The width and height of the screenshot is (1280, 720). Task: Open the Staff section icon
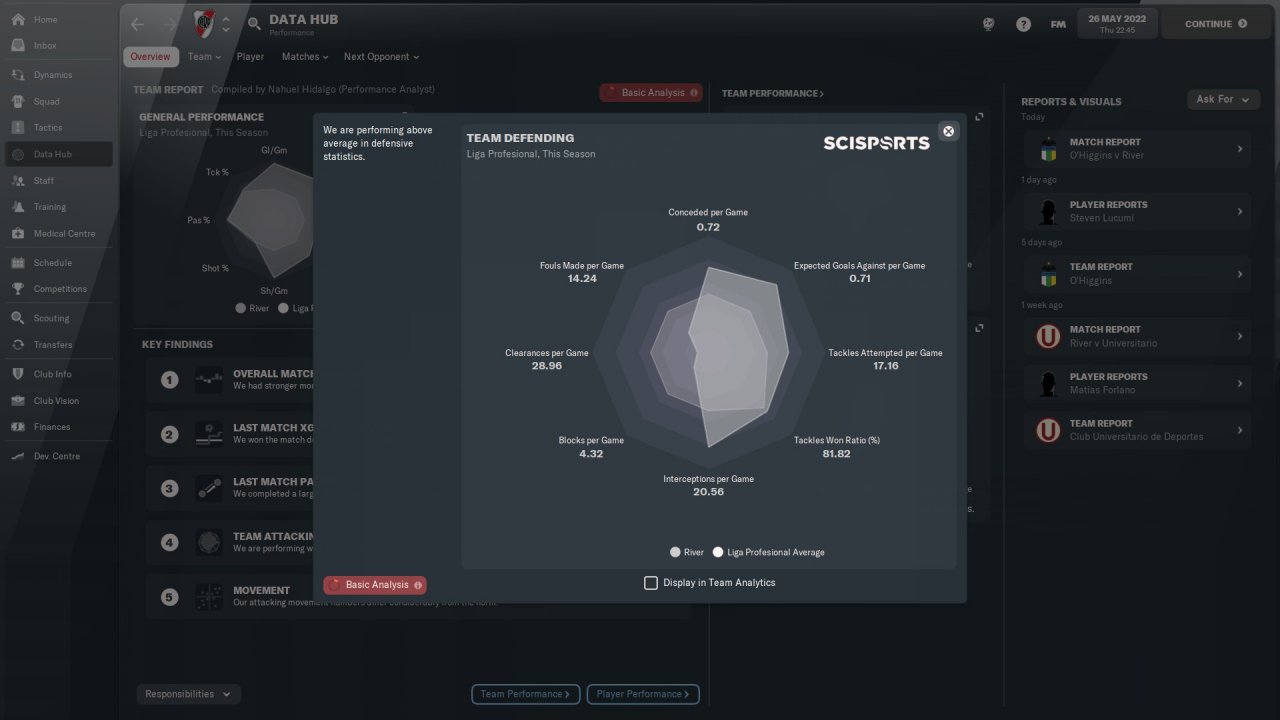click(18, 181)
